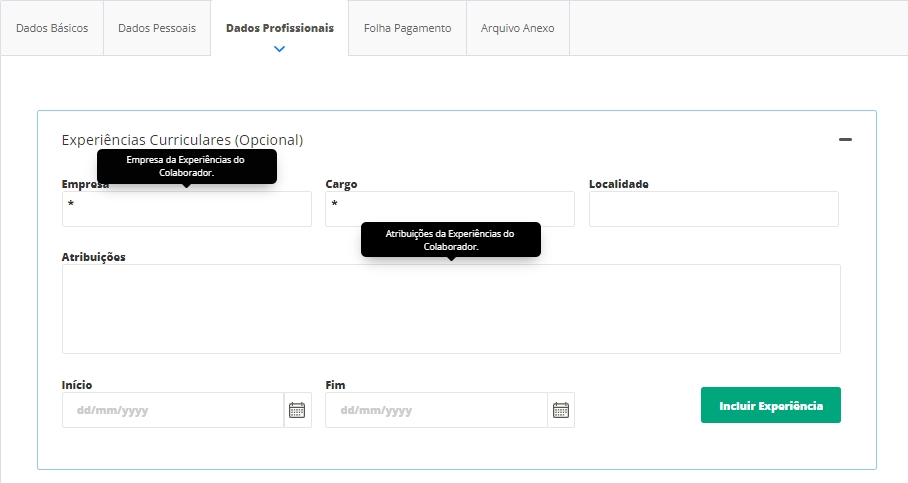The image size is (908, 483).
Task: Click the Empresa da Experiências tooltip
Action: tap(186, 166)
